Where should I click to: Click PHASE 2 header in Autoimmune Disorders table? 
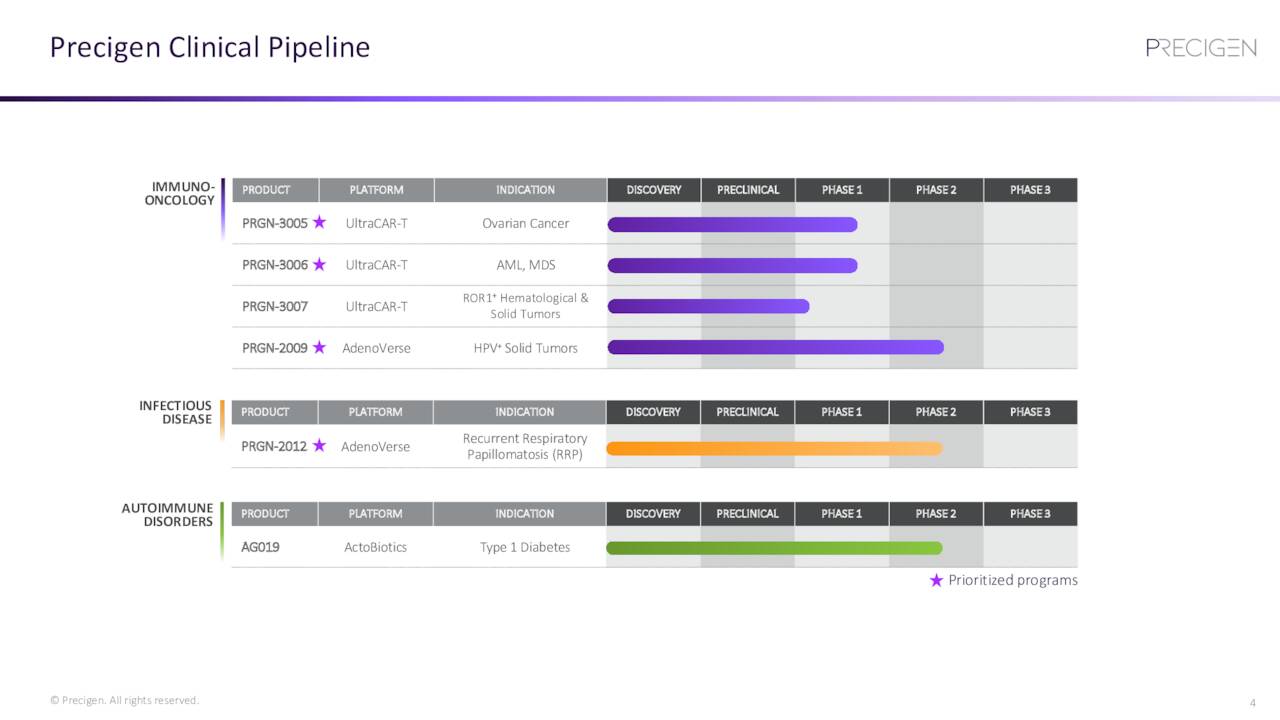coord(935,514)
